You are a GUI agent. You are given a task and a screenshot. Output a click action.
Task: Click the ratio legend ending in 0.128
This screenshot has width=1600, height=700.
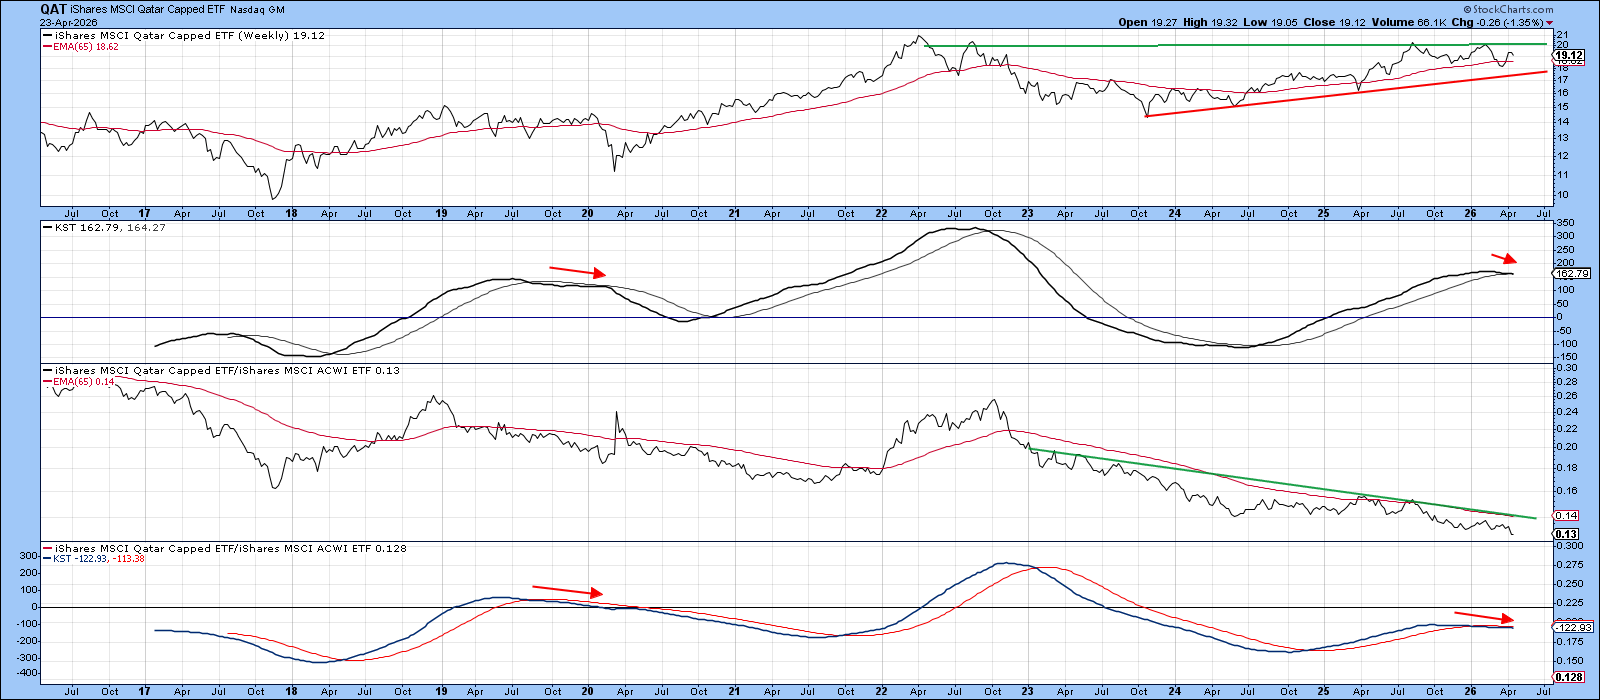230,548
